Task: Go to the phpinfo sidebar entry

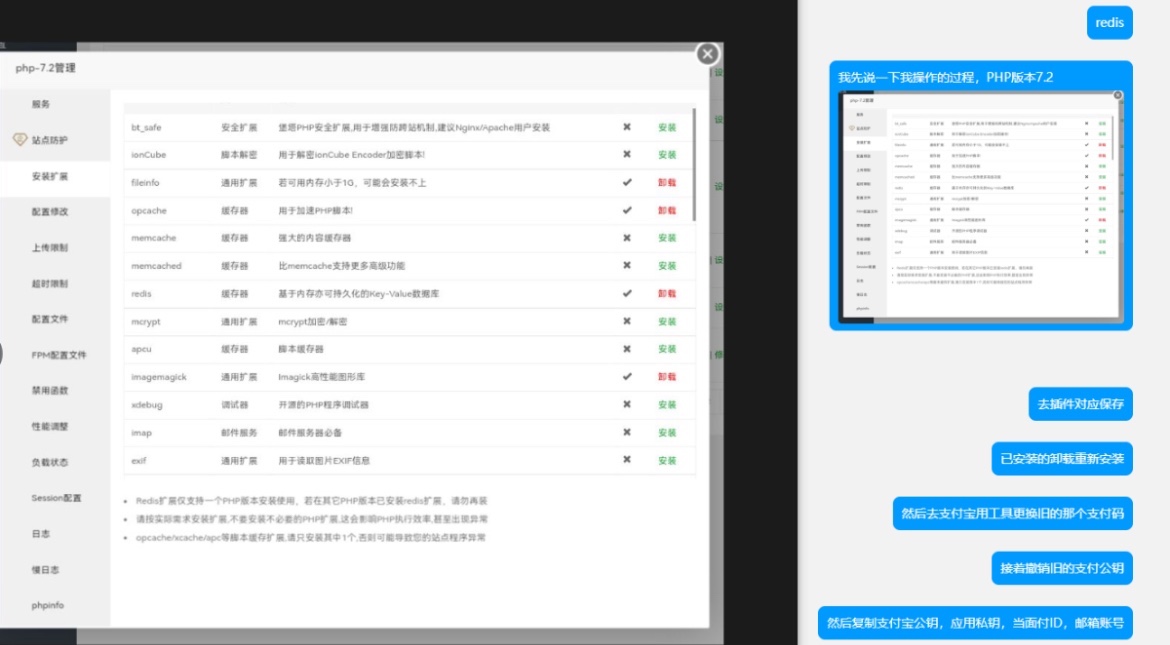Action: click(x=47, y=605)
